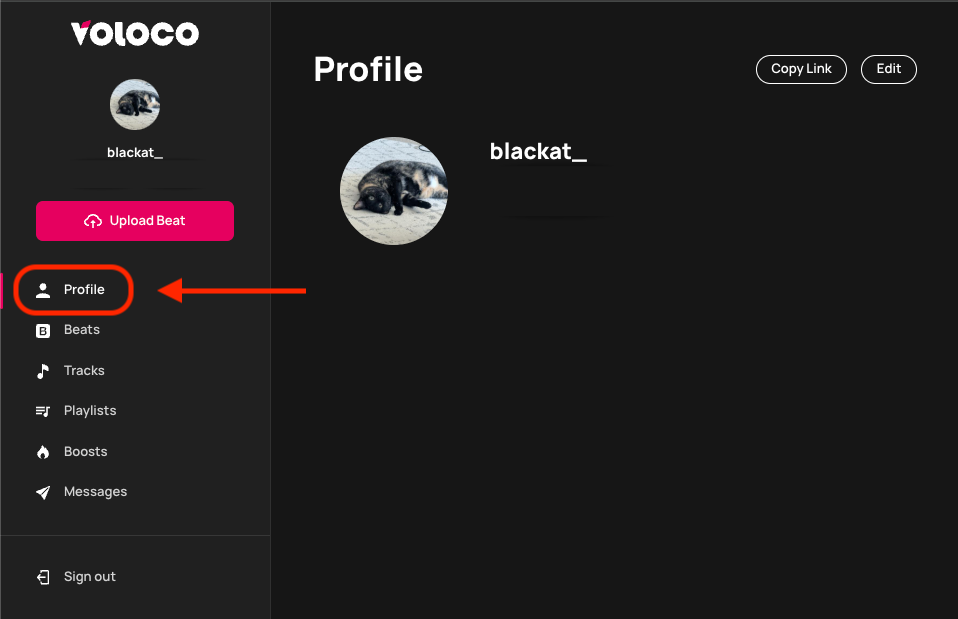This screenshot has width=958, height=619.
Task: Click the Voloco logo
Action: (134, 33)
